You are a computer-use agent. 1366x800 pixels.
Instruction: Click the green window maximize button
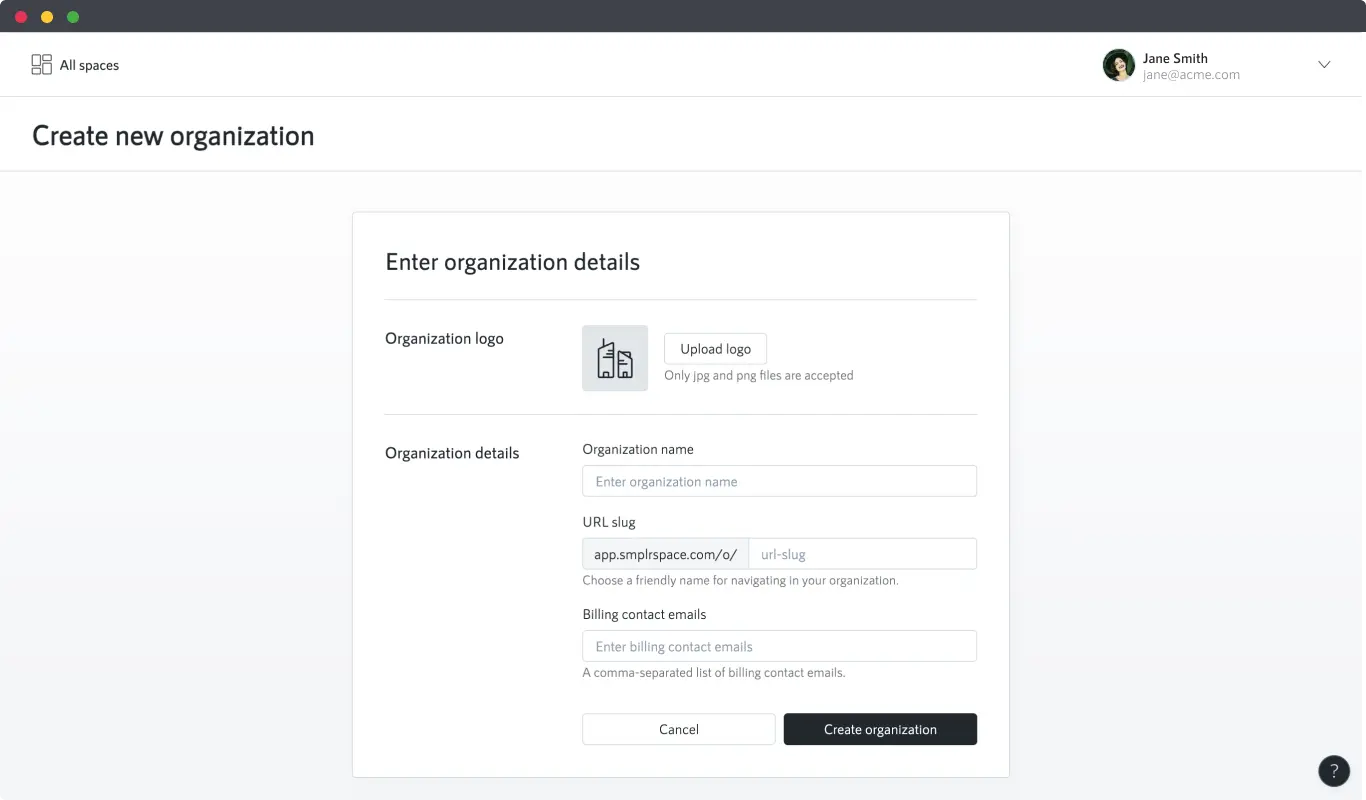click(73, 17)
